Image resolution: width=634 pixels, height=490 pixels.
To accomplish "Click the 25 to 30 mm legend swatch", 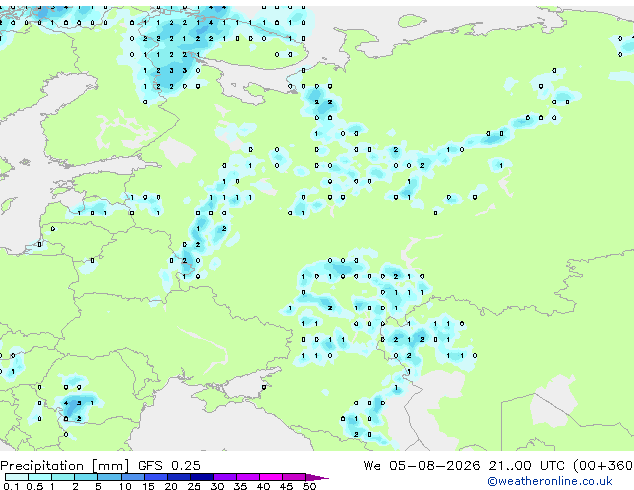I will 202,477.
